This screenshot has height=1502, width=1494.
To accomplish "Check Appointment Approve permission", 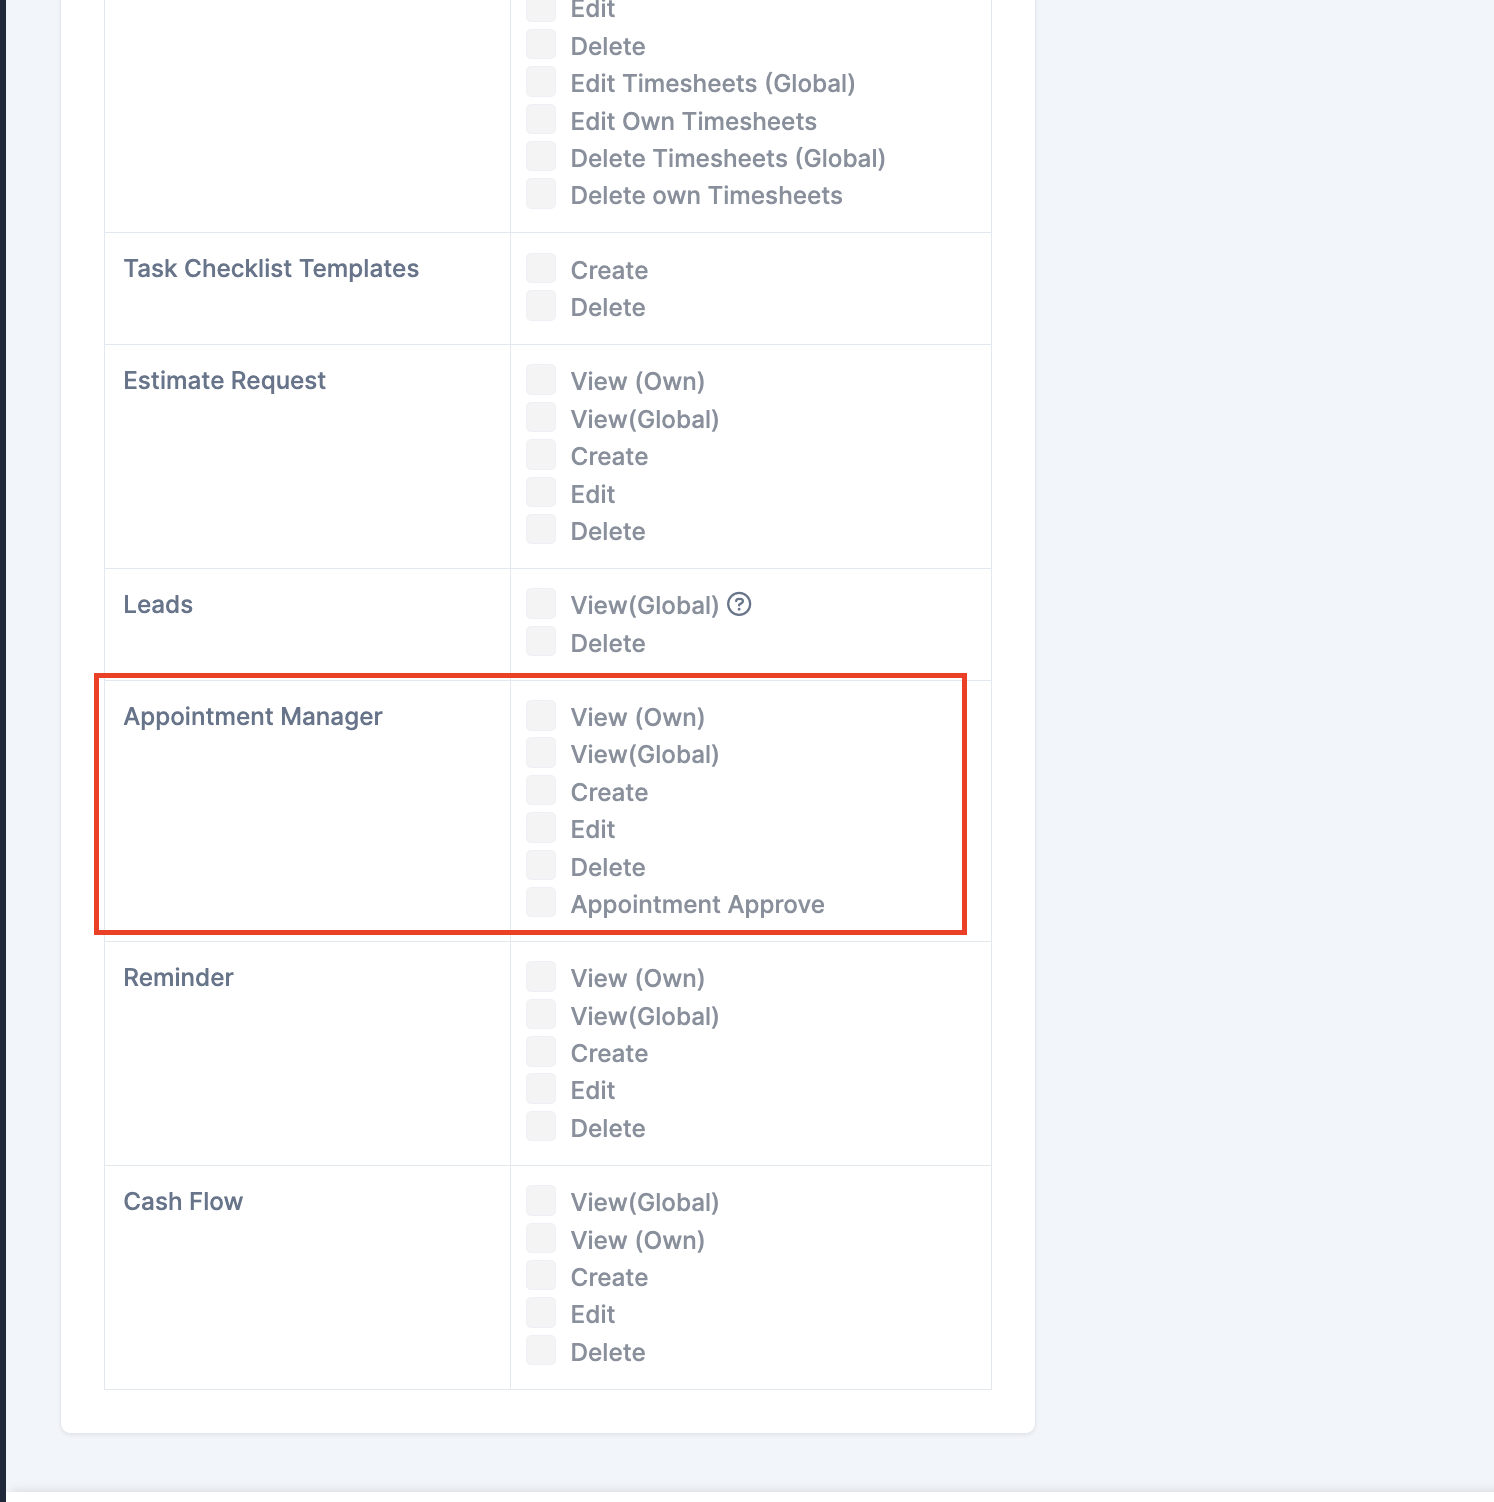I will pos(540,902).
